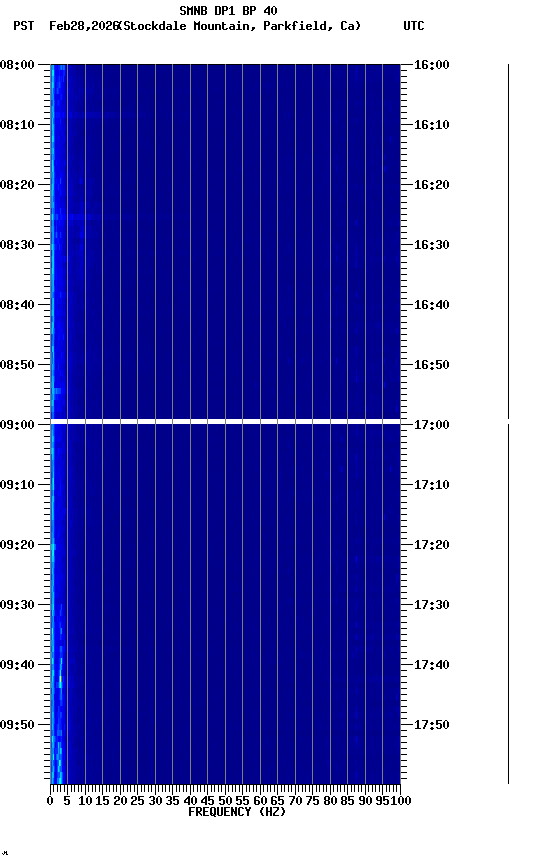The image size is (552, 864).
Task: Click the '85' frequency axis label
Action: click(347, 802)
